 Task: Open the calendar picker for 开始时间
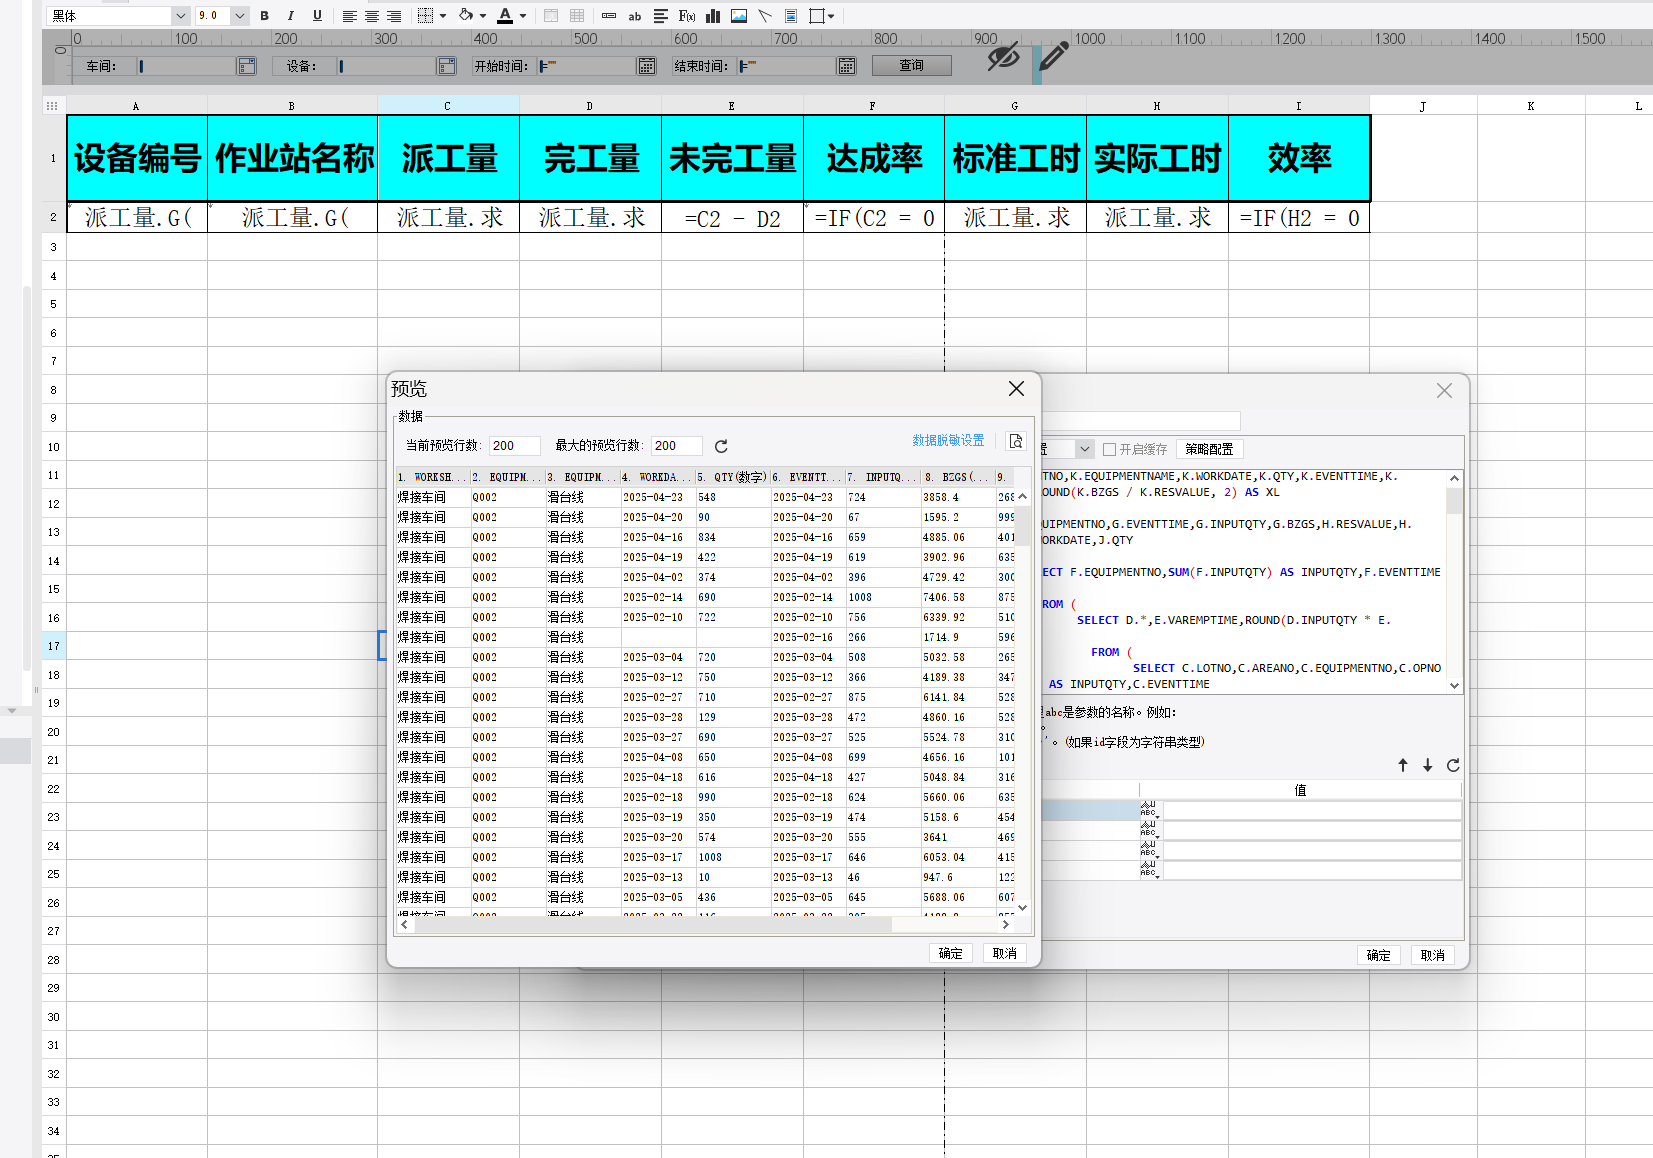(647, 66)
